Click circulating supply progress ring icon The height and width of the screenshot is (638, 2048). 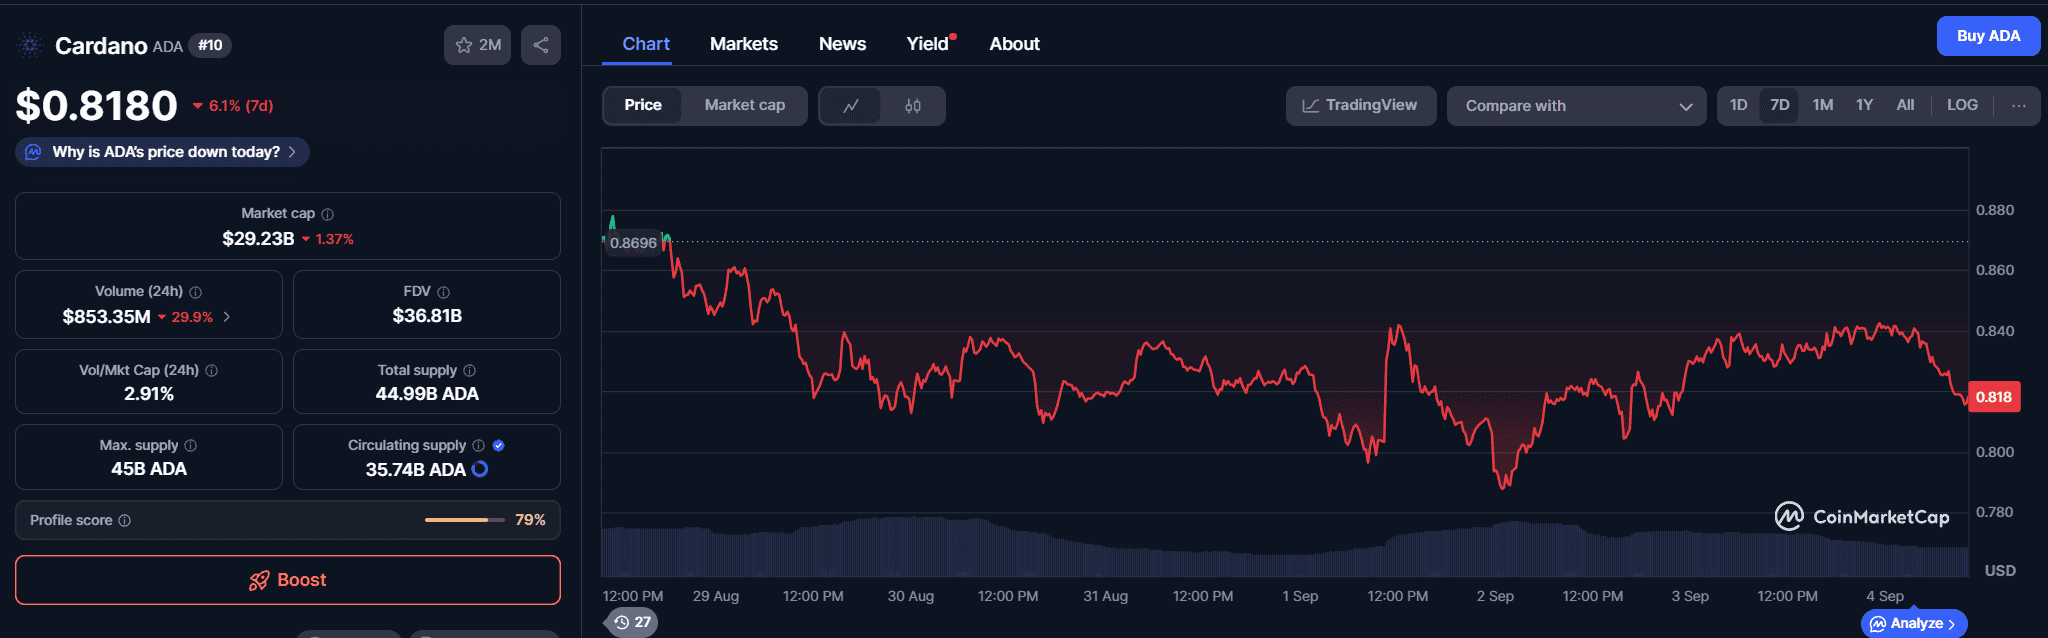tap(480, 469)
